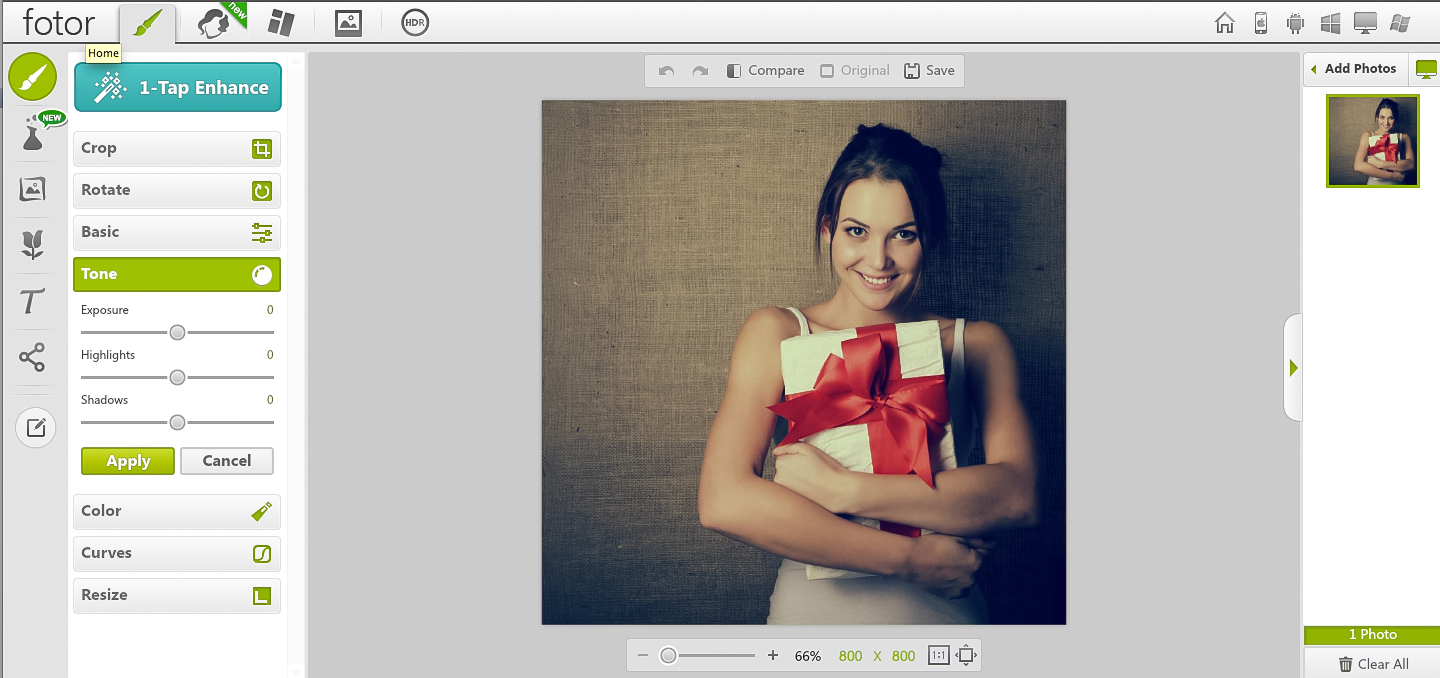Screen dimensions: 1440x678
Task: Collapse the Tone section
Action: coord(177,274)
